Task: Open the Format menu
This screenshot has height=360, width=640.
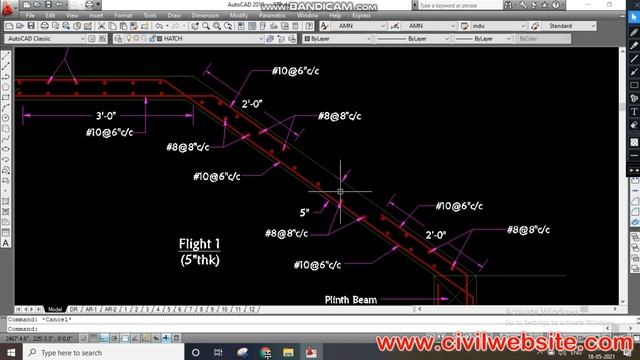Action: pyautogui.click(x=123, y=16)
